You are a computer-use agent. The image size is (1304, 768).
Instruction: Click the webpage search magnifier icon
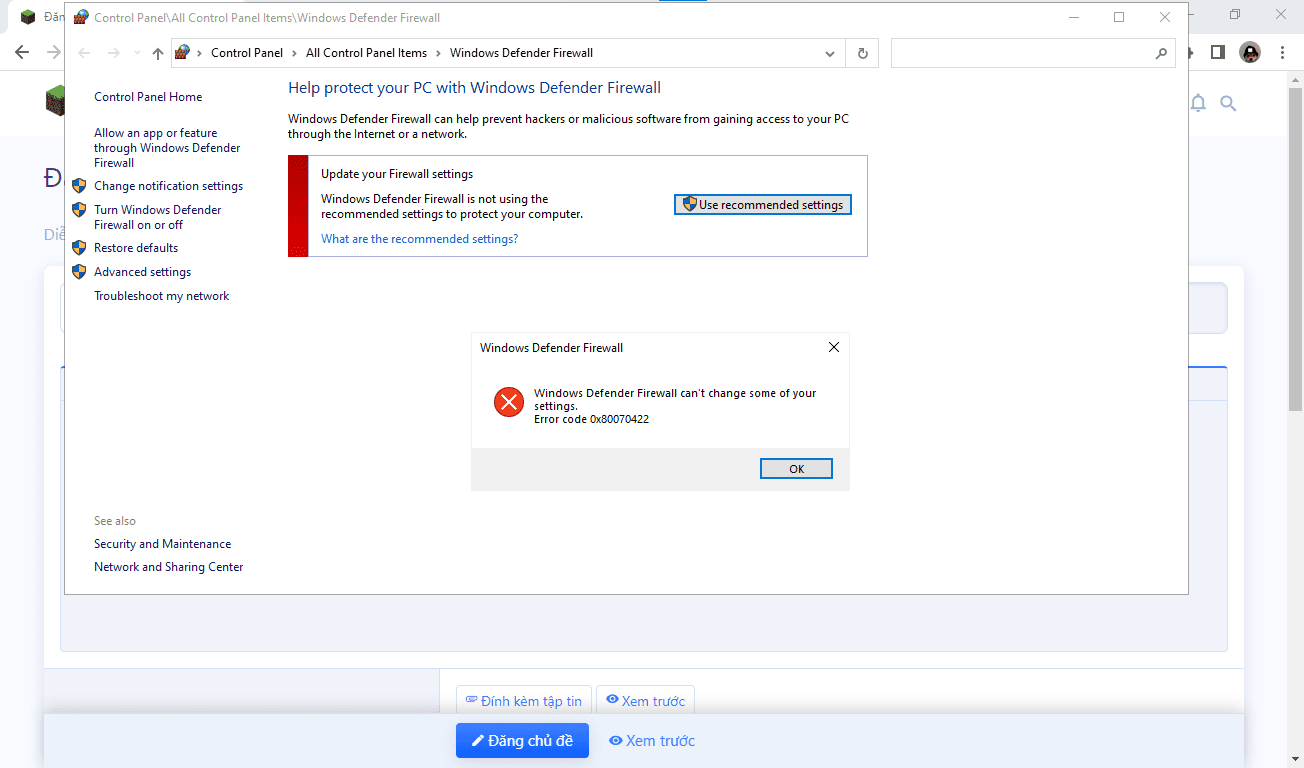(1228, 103)
